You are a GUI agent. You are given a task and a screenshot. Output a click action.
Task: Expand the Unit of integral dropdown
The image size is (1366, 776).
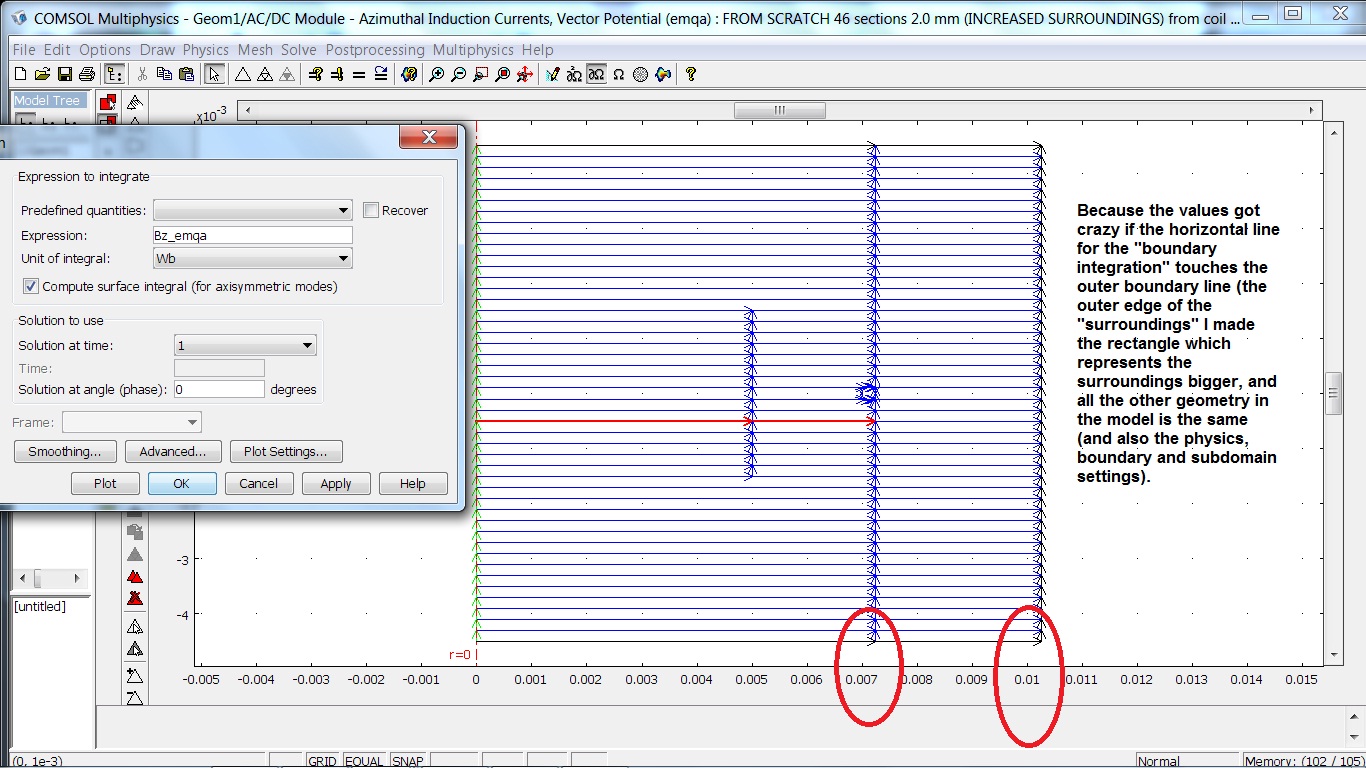click(x=252, y=259)
